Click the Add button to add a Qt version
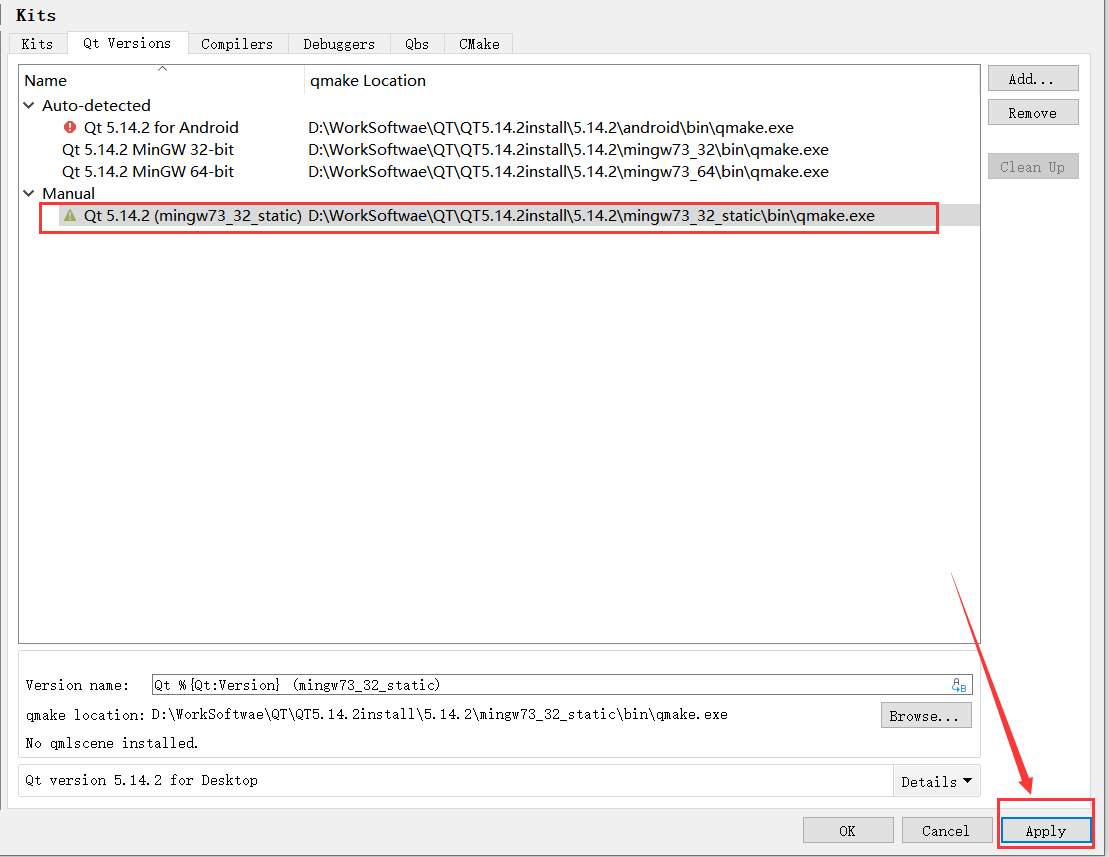Viewport: 1109px width, 857px height. tap(1033, 78)
